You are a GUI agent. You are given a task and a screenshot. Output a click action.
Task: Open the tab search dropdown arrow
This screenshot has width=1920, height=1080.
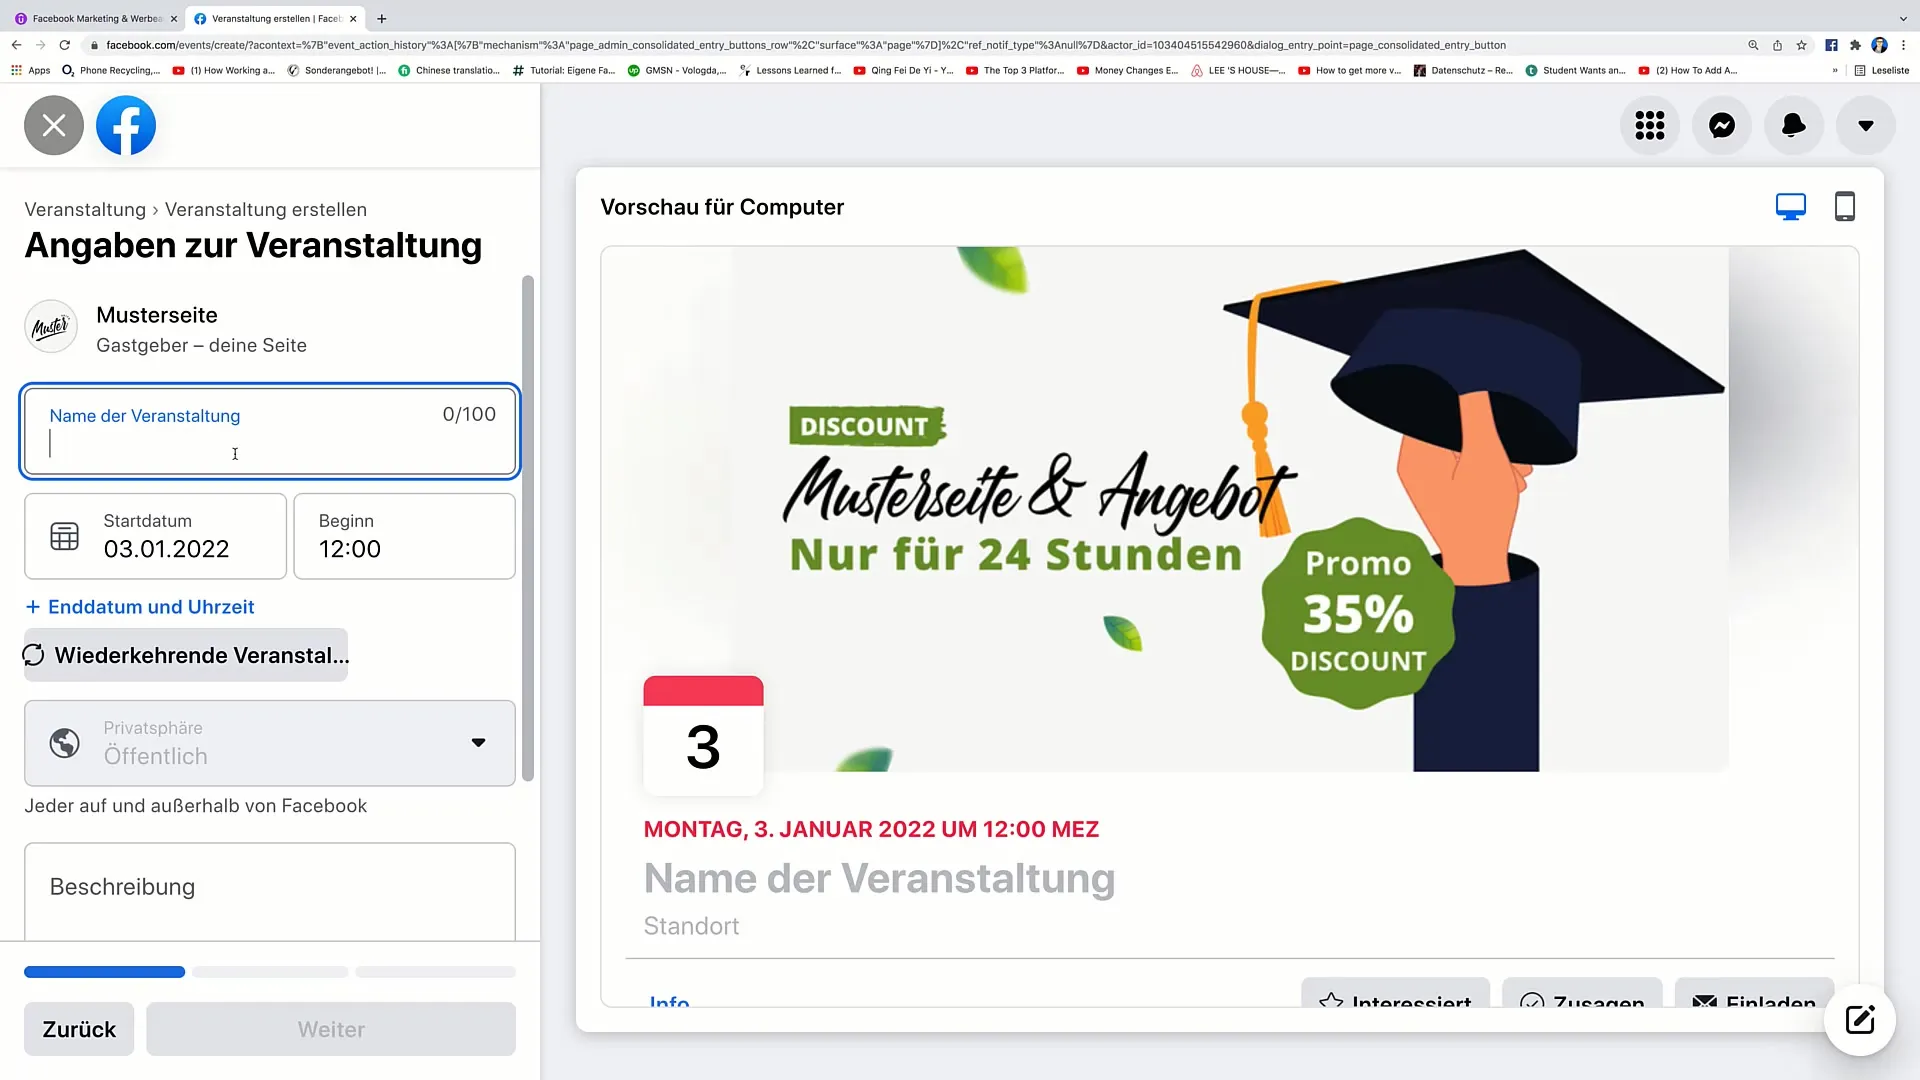point(1903,19)
